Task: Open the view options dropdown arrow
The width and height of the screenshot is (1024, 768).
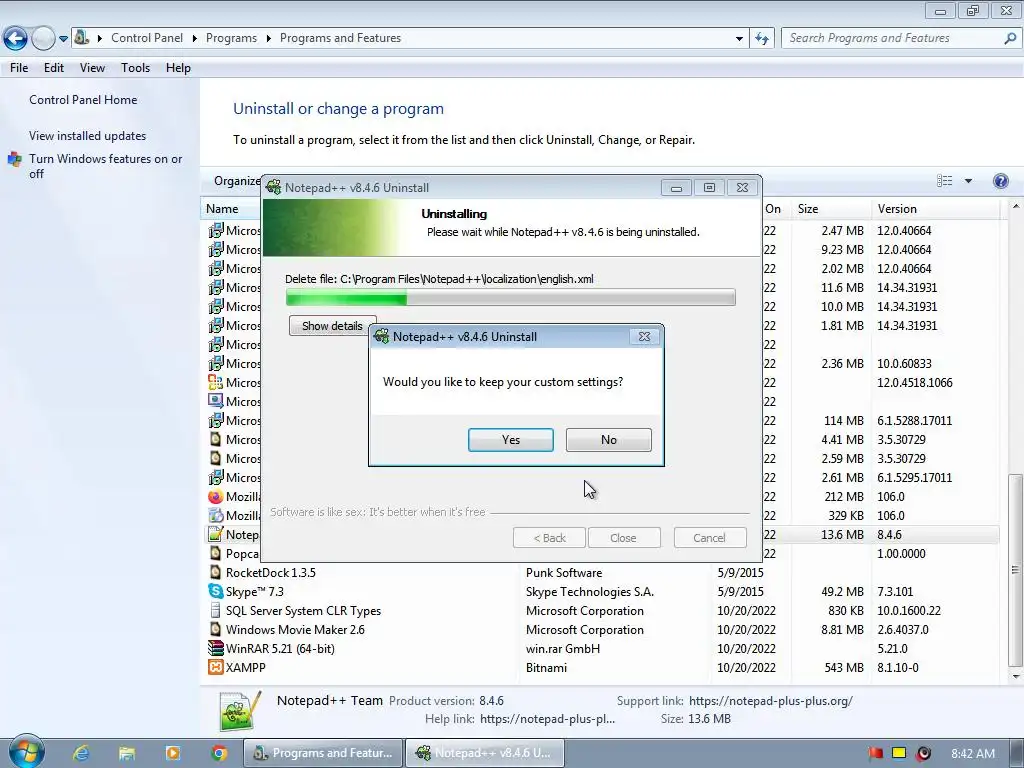Action: coord(968,181)
